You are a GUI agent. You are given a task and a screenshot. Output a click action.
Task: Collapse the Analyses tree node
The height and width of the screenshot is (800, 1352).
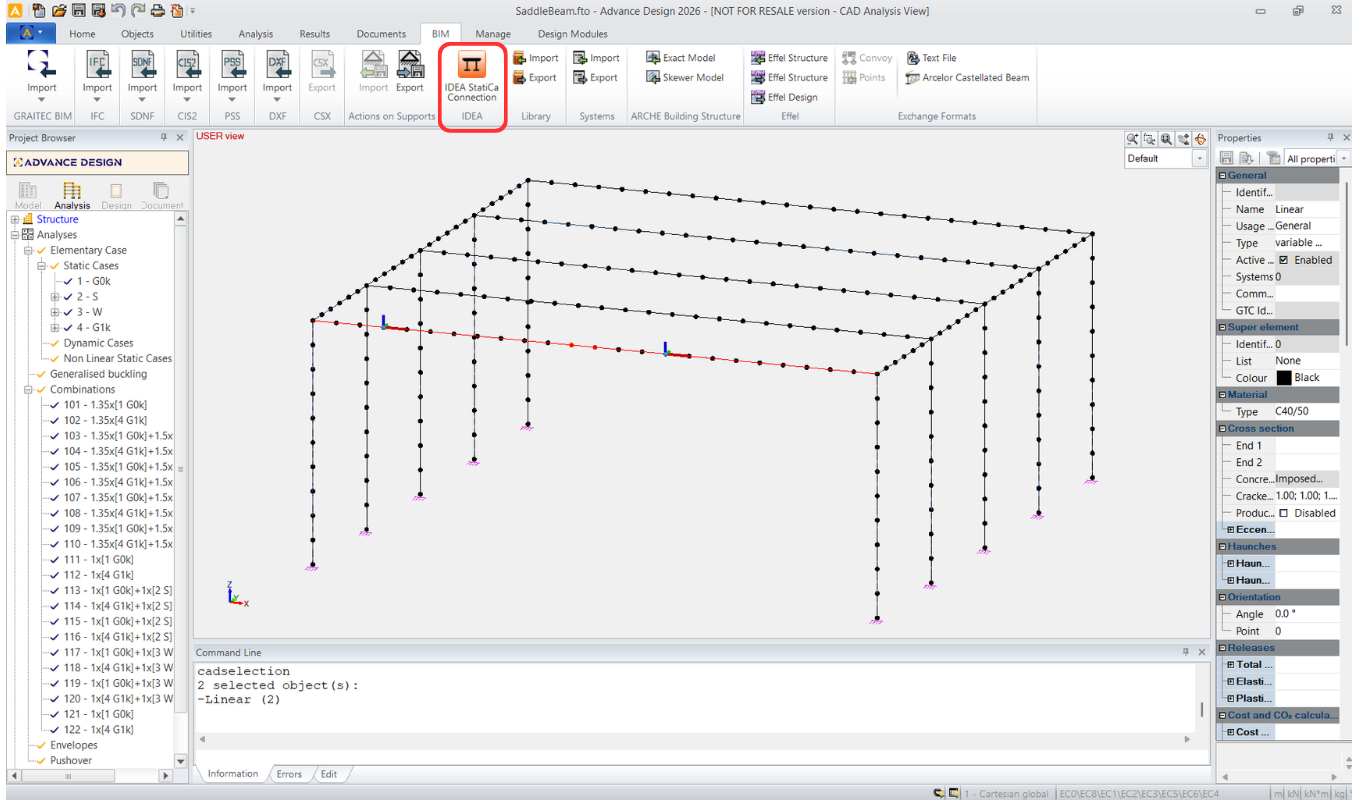(x=15, y=235)
